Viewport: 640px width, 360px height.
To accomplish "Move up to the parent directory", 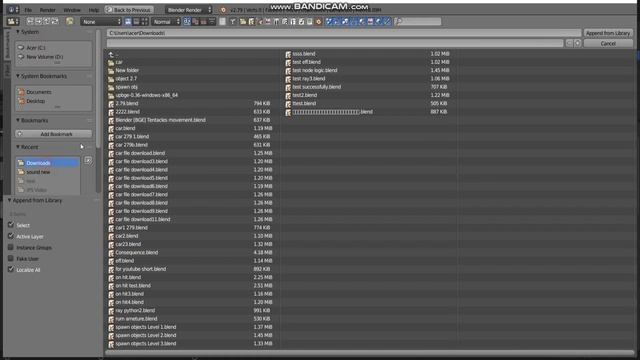I will 47,21.
